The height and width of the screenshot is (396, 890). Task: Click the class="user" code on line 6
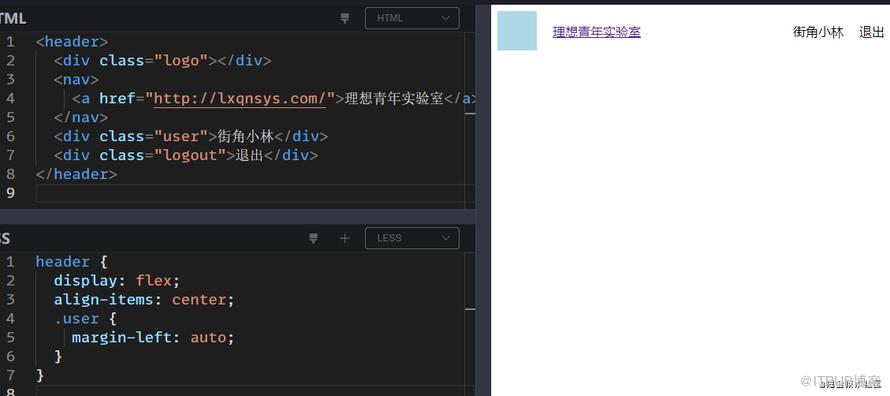click(154, 136)
